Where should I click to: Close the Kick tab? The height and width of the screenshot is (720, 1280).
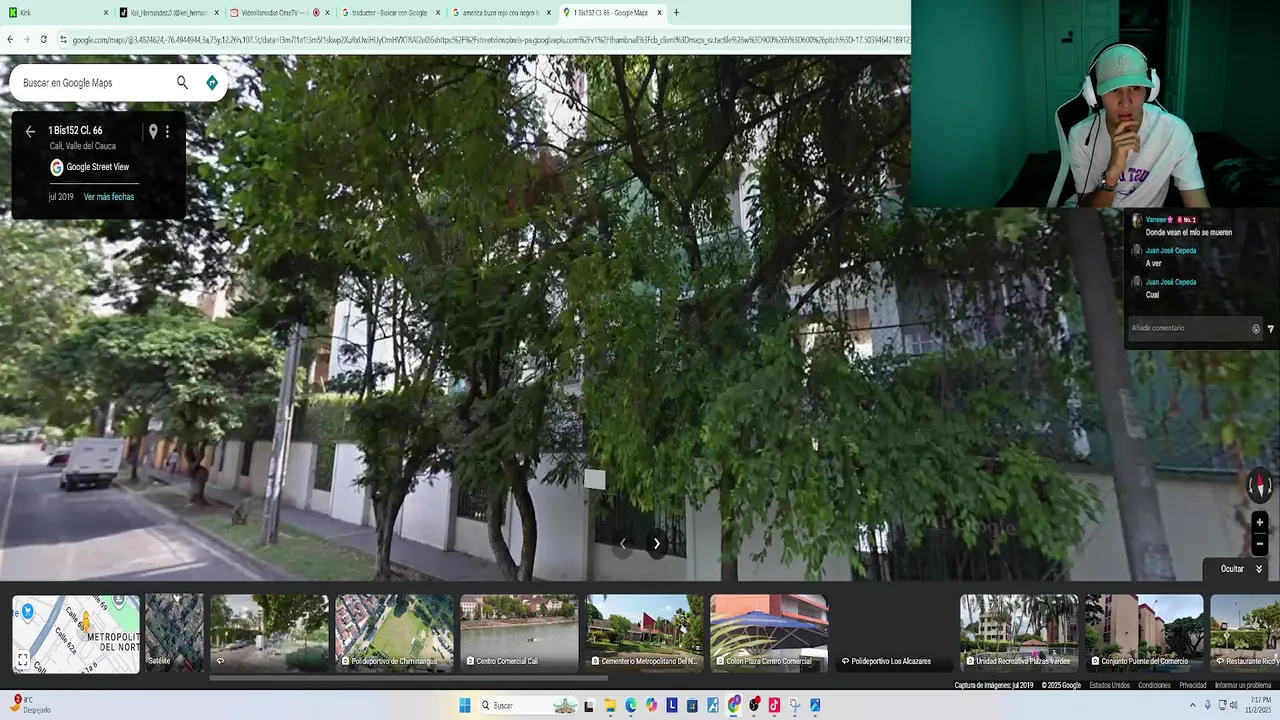point(106,13)
